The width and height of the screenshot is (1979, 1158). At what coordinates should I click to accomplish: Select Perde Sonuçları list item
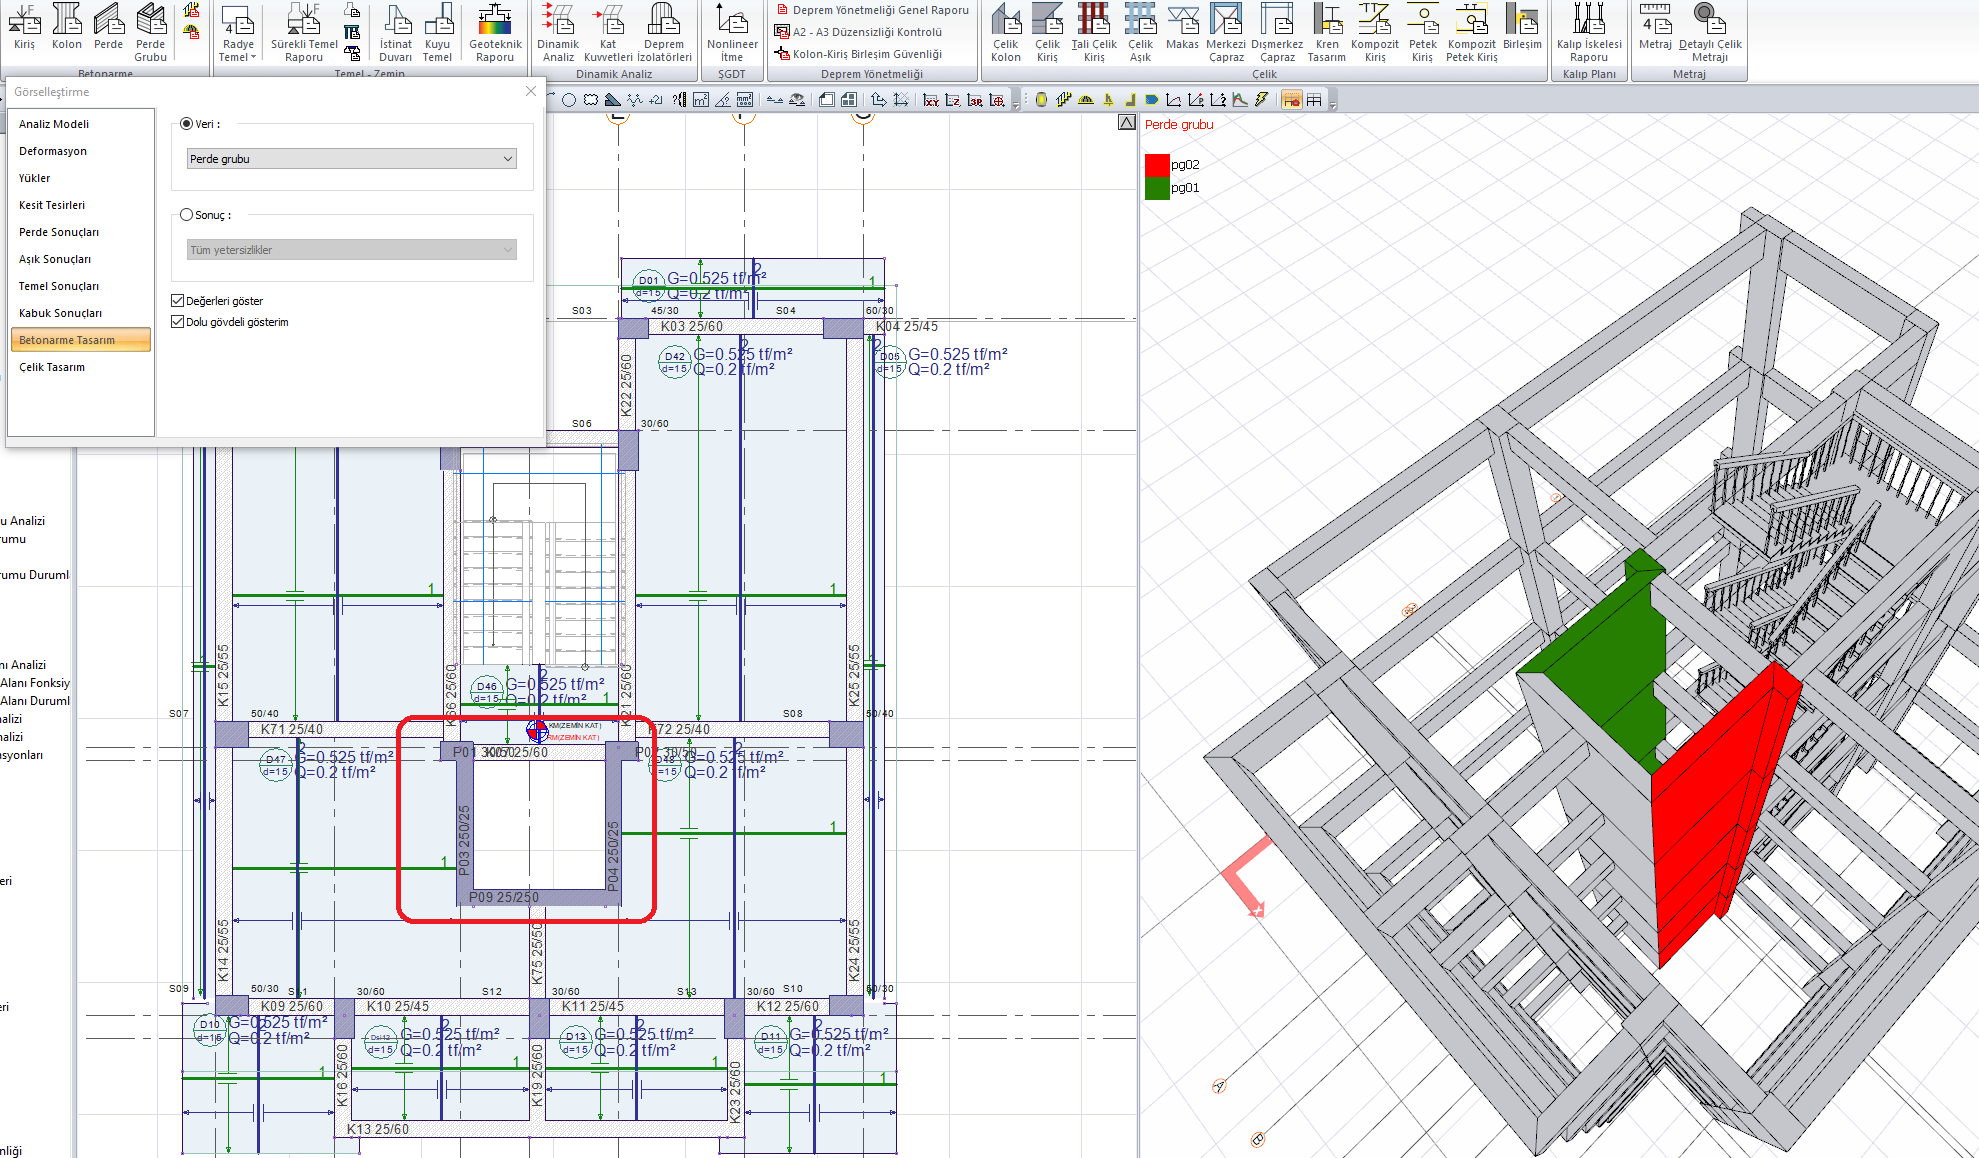pos(81,232)
